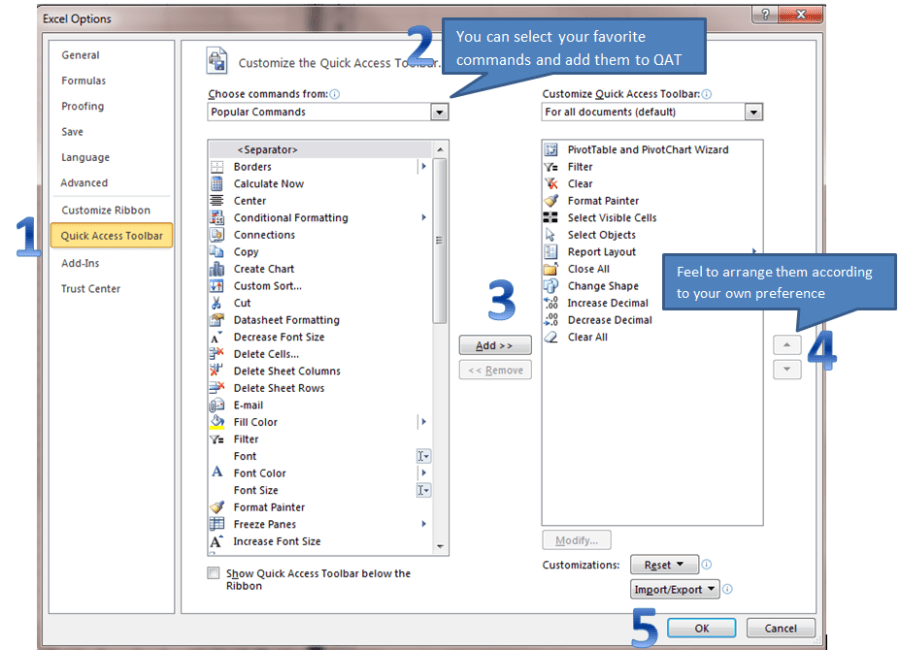
Task: Choose the Delete Sheet Rows icon
Action: [216, 388]
